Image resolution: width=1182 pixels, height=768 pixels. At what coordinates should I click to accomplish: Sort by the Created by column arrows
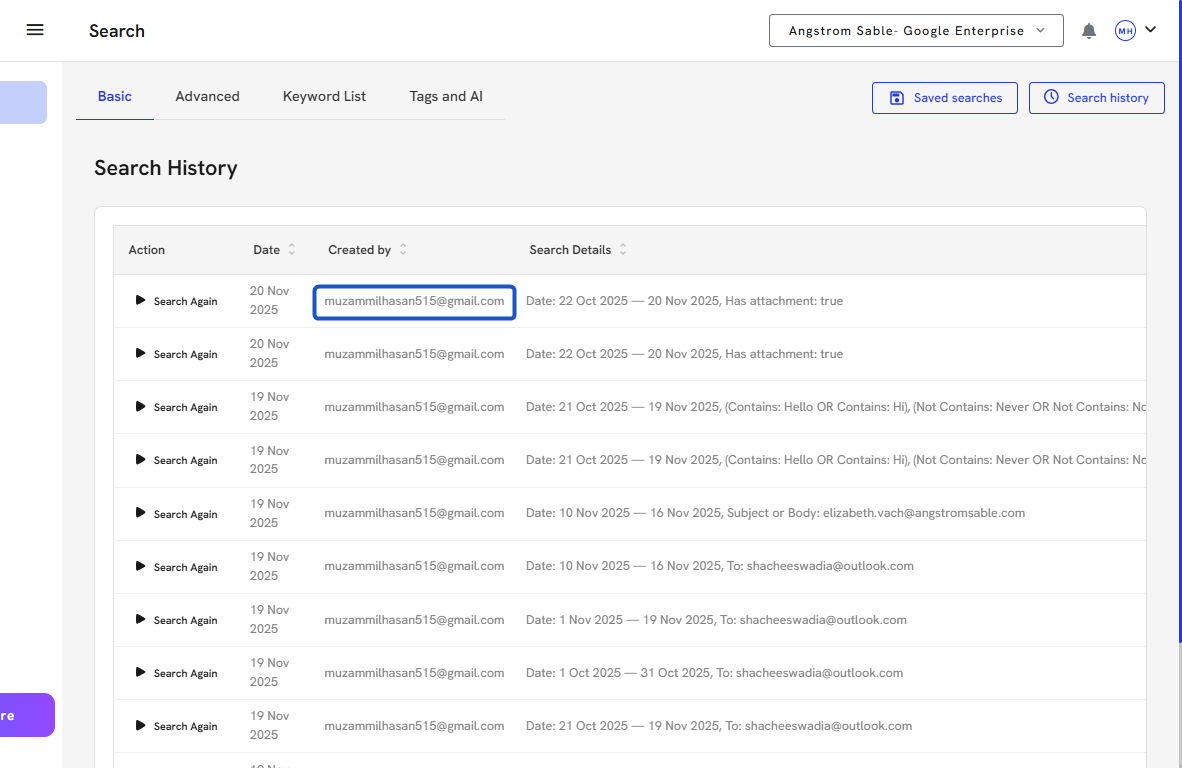pos(403,250)
